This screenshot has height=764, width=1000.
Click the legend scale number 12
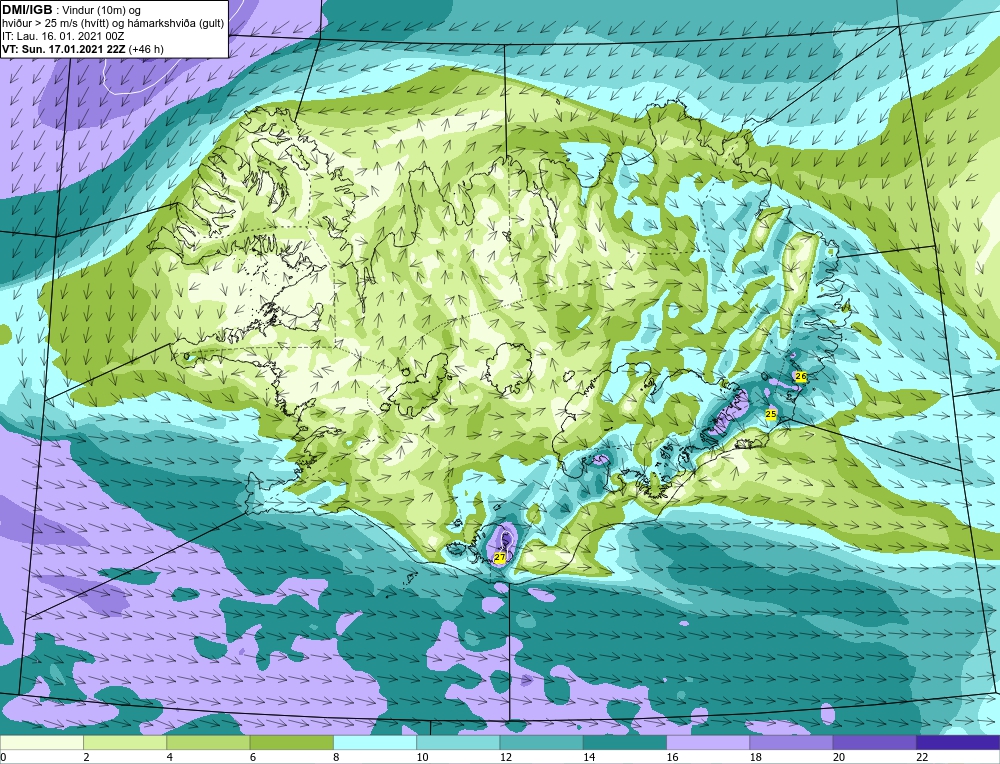[505, 757]
